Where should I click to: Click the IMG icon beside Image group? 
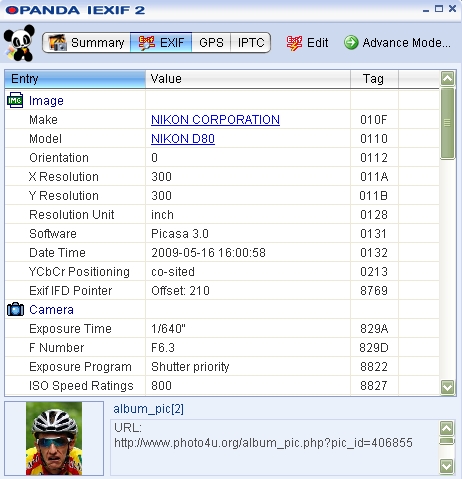click(x=15, y=100)
